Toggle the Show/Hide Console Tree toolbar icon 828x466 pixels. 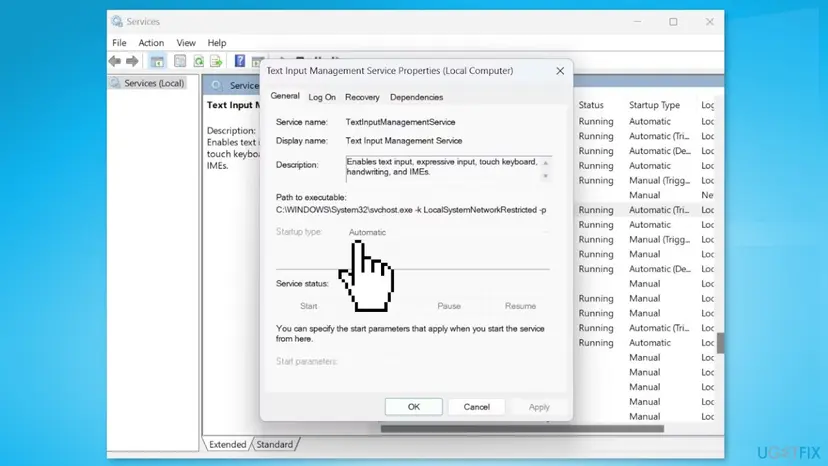157,61
